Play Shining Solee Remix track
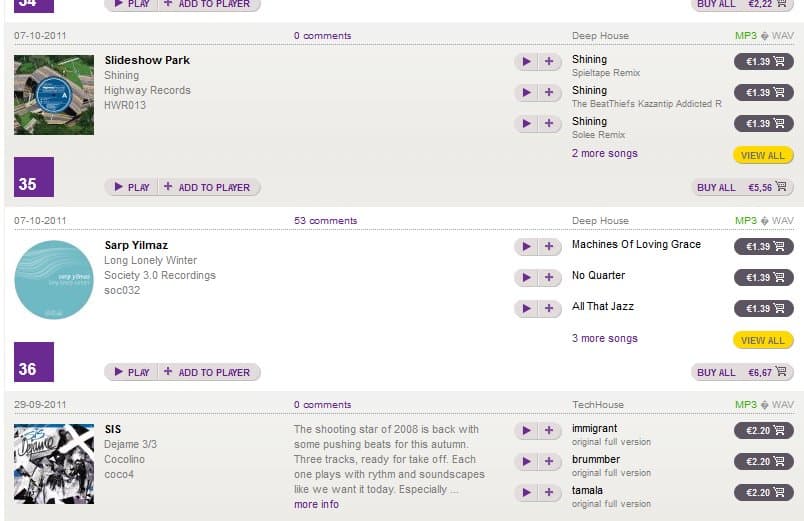This screenshot has height=521, width=804. point(526,123)
